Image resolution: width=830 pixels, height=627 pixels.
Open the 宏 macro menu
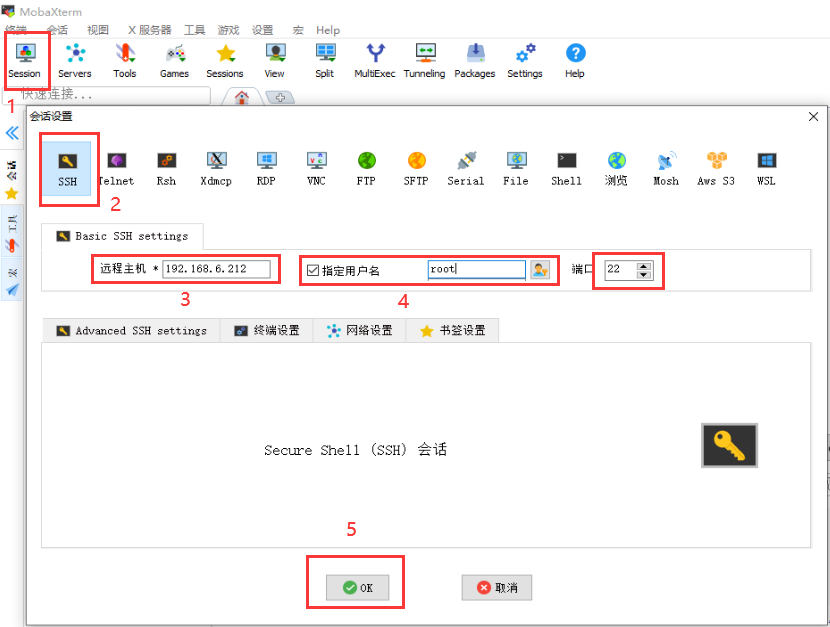click(298, 30)
